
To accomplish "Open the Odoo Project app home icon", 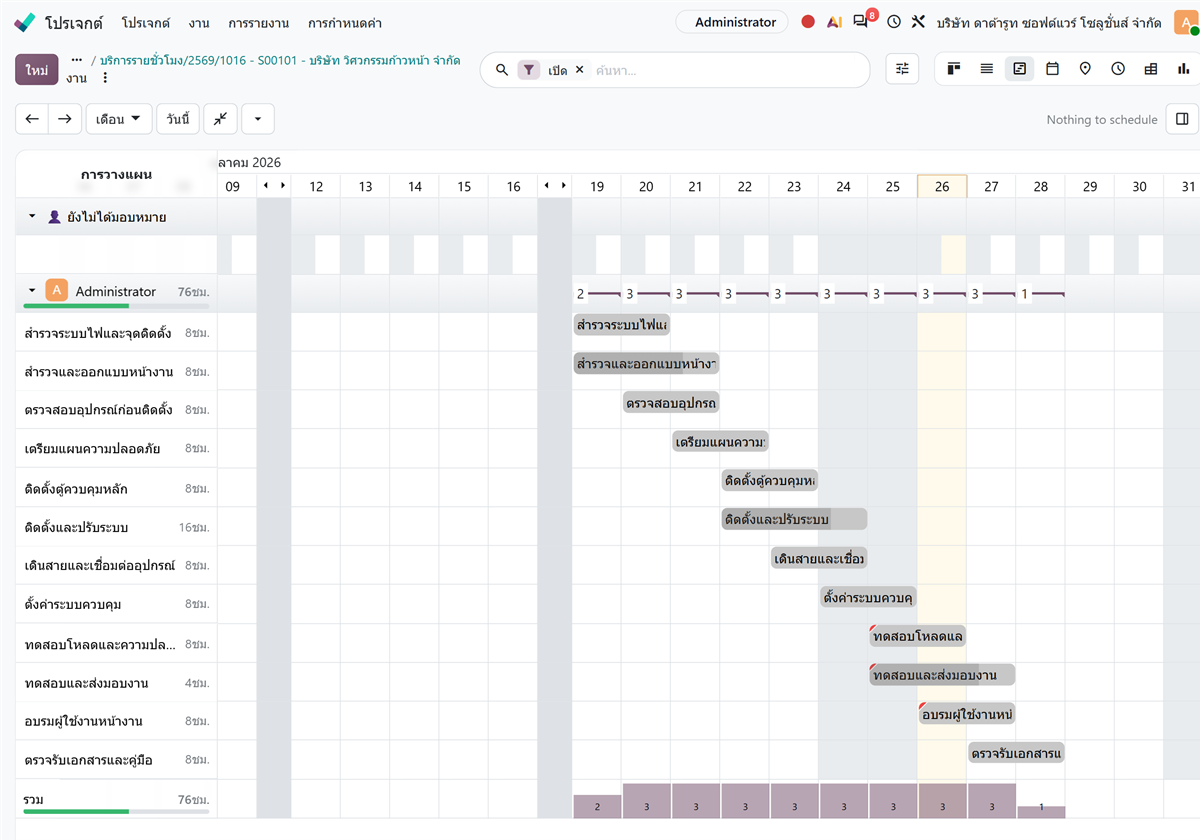I will click(26, 22).
